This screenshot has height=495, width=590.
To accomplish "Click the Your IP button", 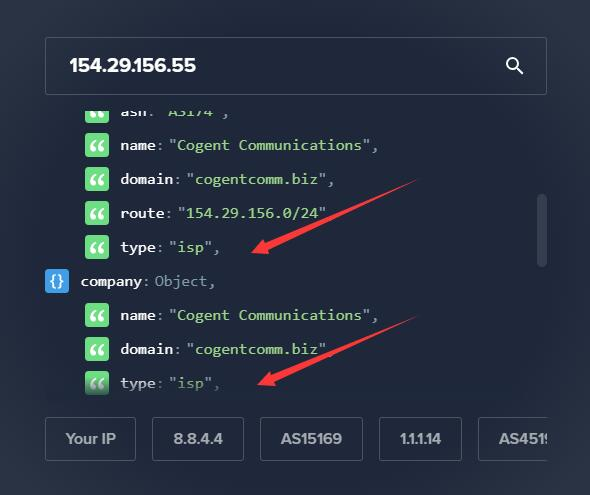I will click(x=90, y=439).
